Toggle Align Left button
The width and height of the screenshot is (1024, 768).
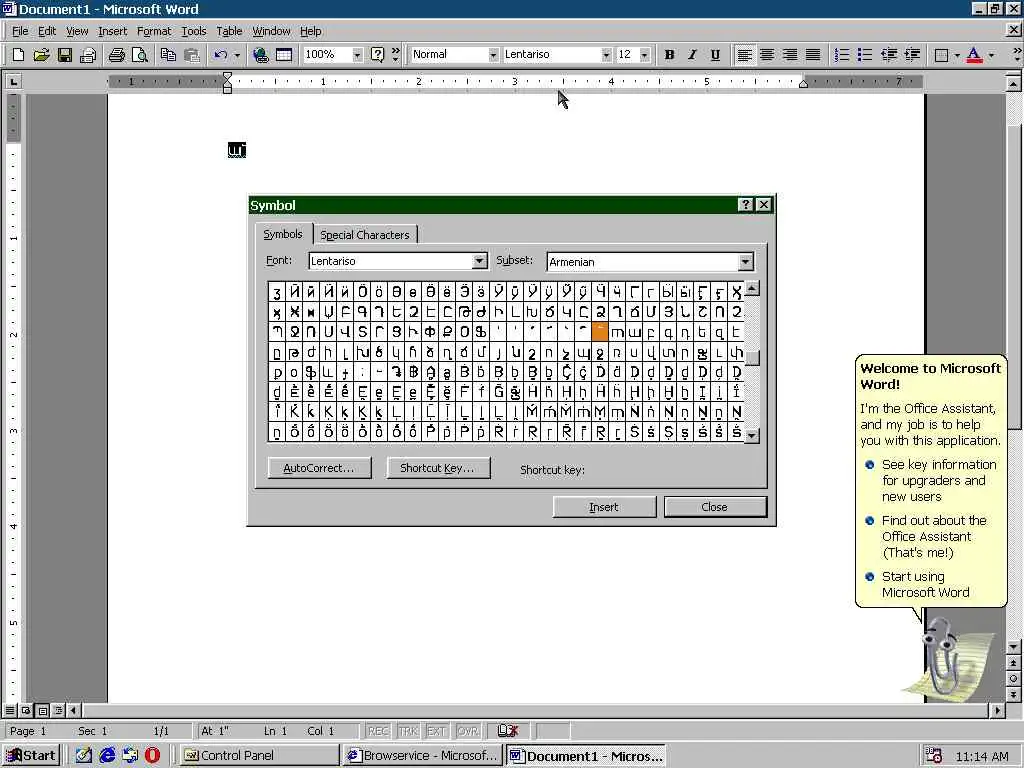point(744,55)
